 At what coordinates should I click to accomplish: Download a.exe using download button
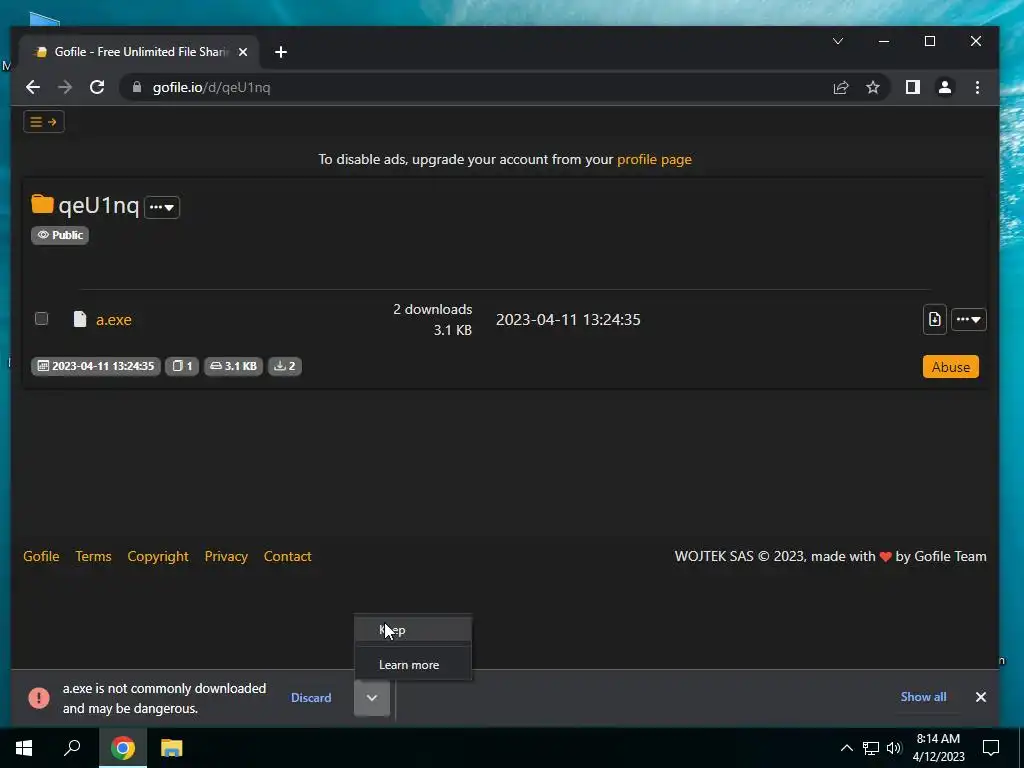pyautogui.click(x=935, y=319)
